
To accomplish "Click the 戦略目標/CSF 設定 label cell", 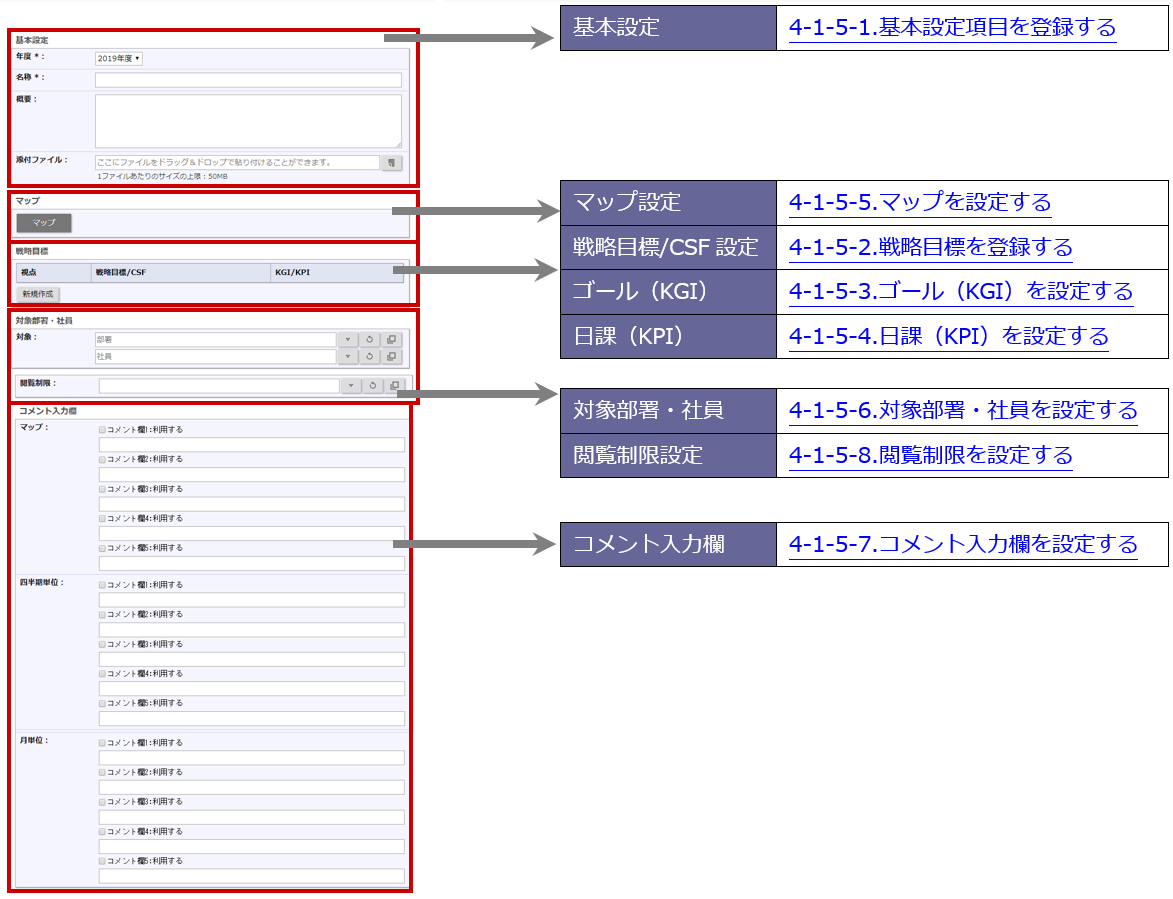I will (668, 248).
